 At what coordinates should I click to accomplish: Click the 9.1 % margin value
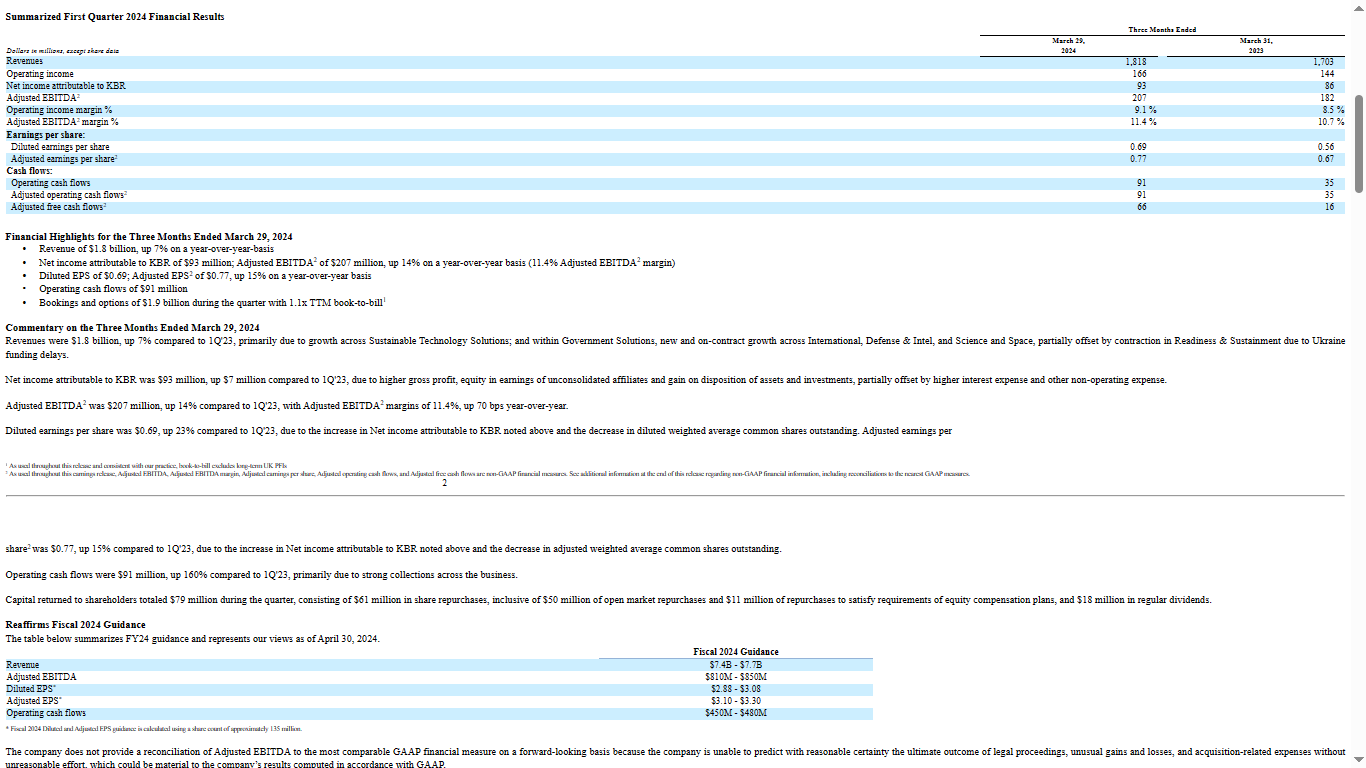1146,110
